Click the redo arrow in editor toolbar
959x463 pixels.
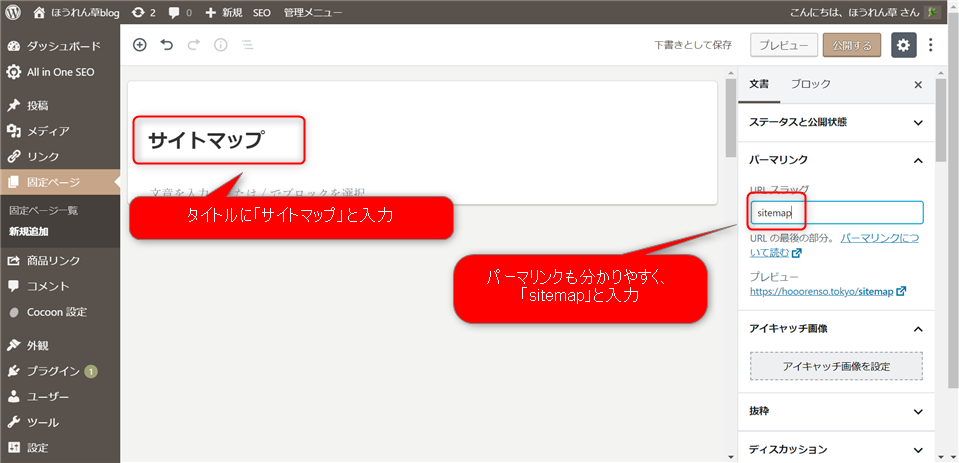194,45
